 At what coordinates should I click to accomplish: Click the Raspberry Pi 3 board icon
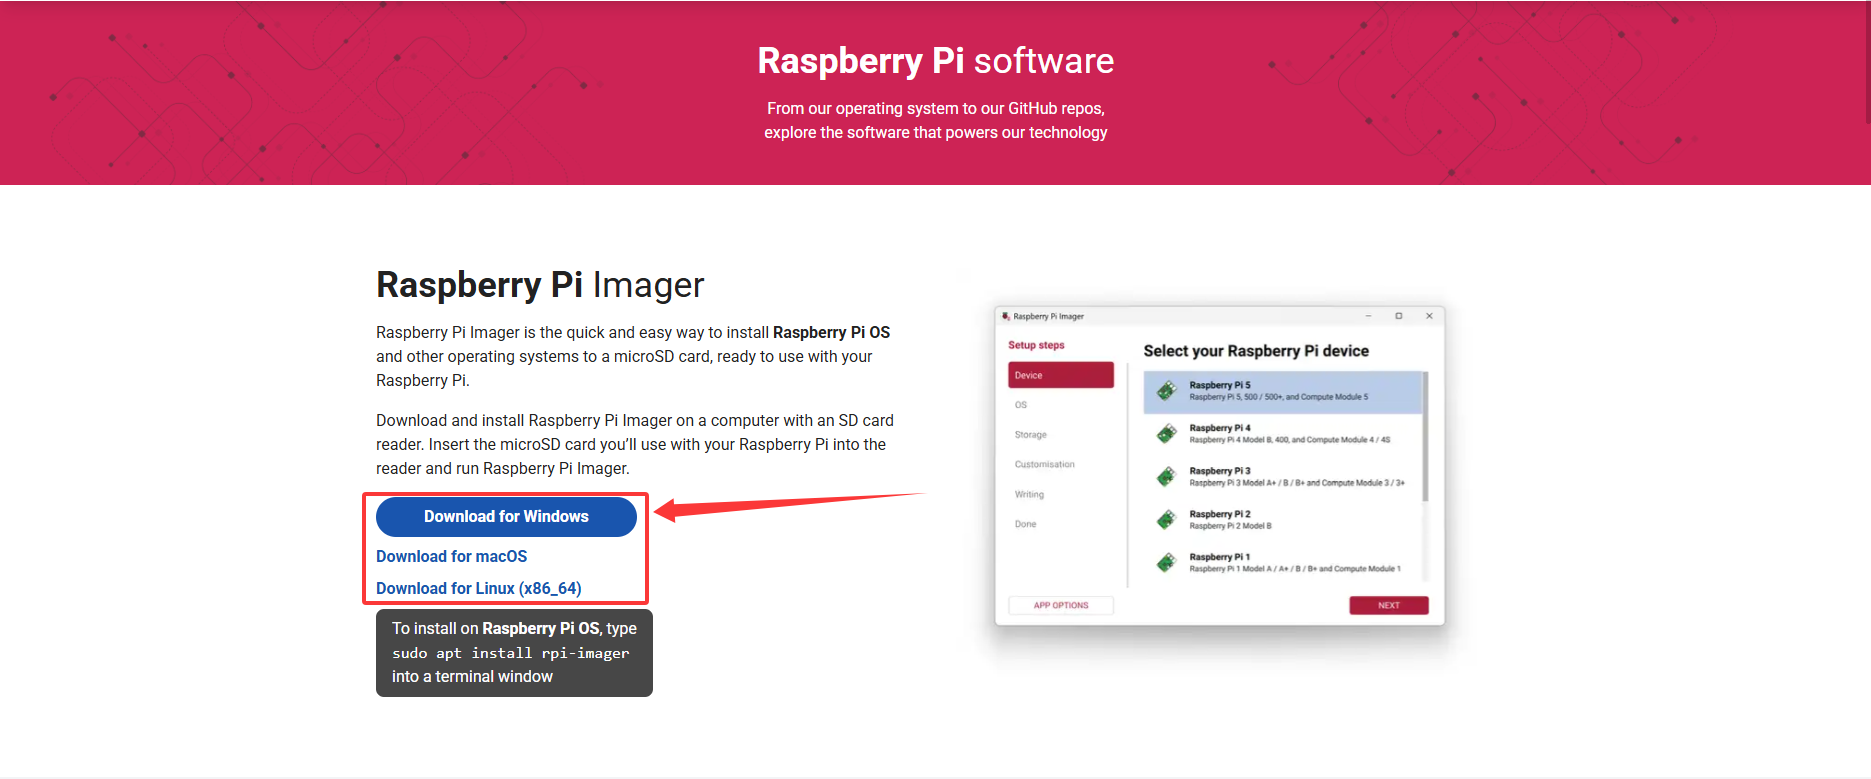coord(1166,477)
